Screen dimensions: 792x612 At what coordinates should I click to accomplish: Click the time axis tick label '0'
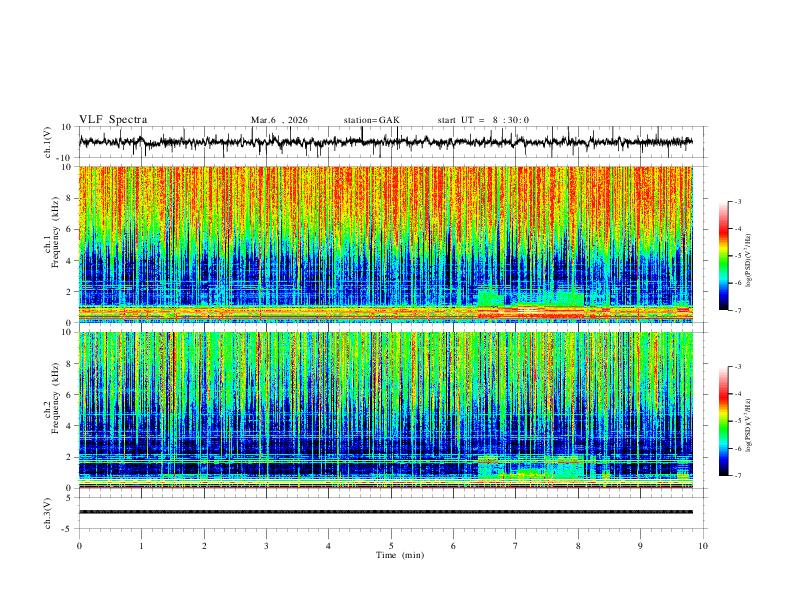[x=79, y=546]
